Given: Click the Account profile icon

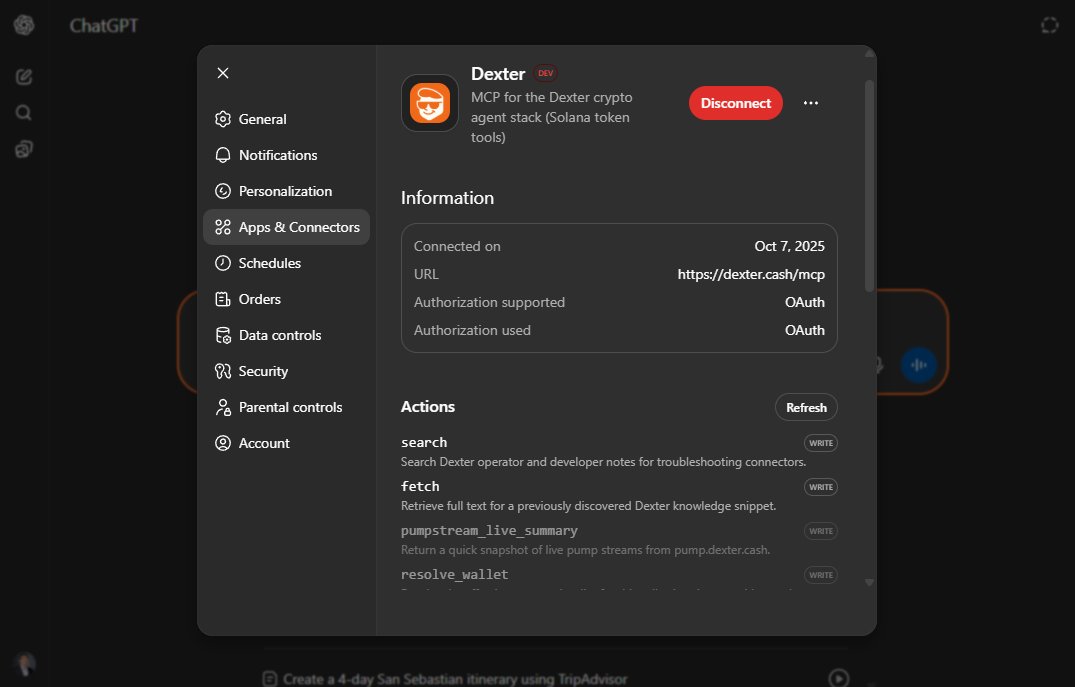Looking at the screenshot, I should click(x=223, y=443).
